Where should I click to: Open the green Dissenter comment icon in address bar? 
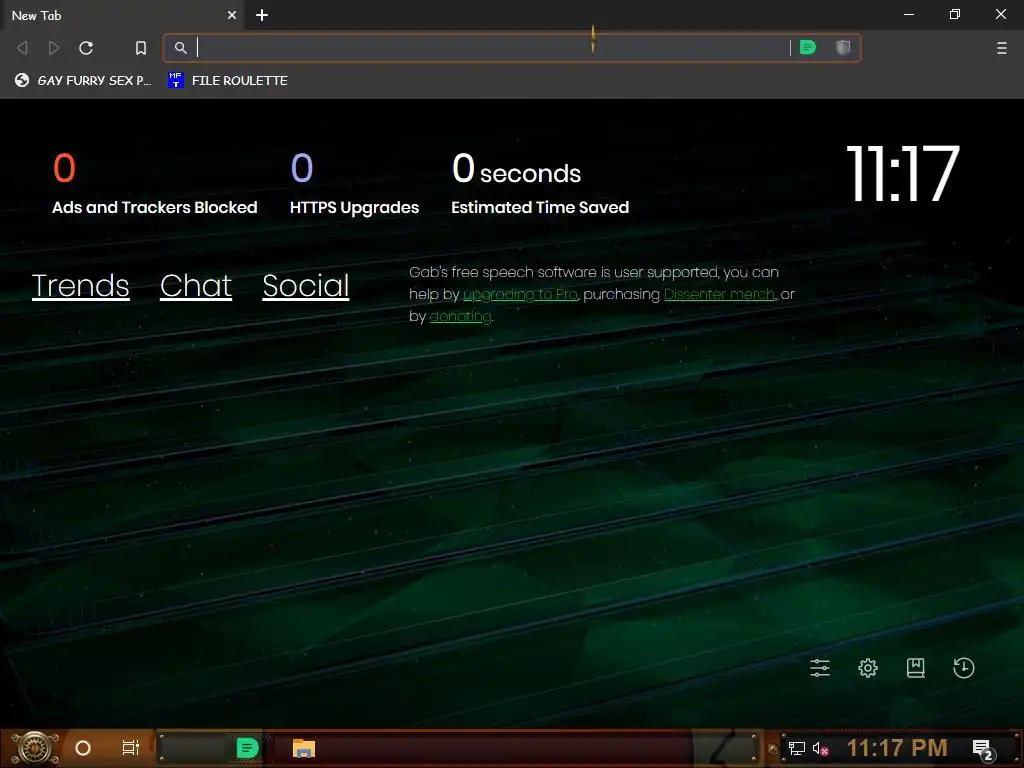[808, 47]
